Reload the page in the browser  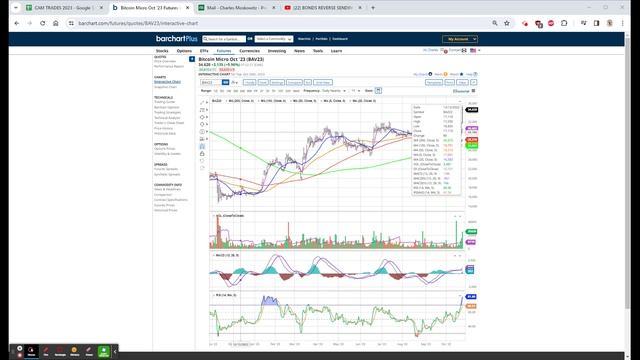tap(42, 23)
